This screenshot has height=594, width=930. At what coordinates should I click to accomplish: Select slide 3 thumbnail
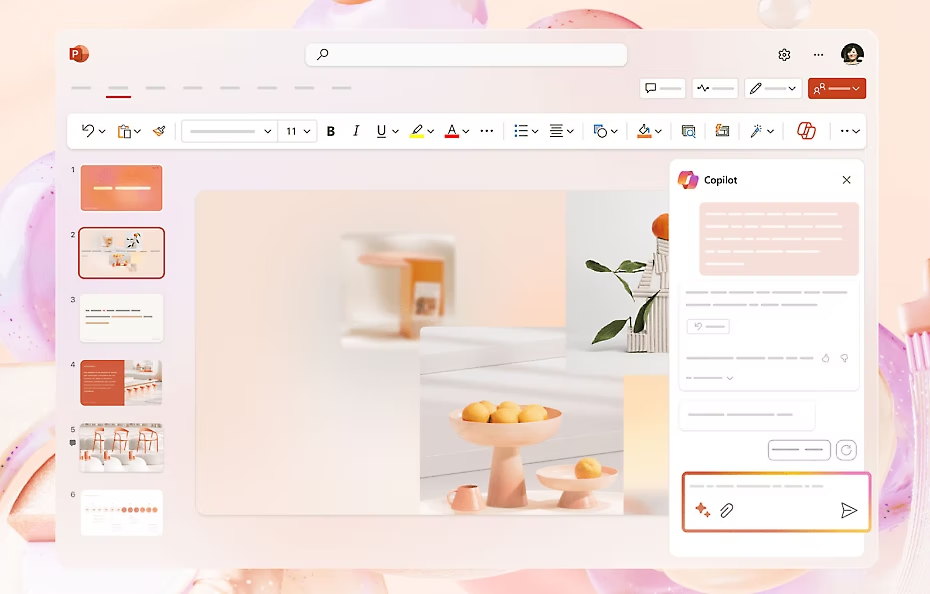[x=122, y=318]
